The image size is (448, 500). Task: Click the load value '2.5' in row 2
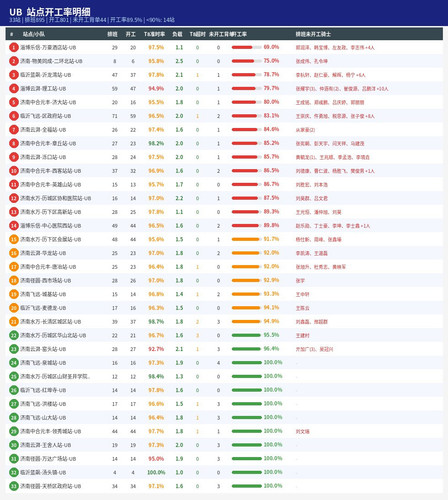tap(179, 61)
